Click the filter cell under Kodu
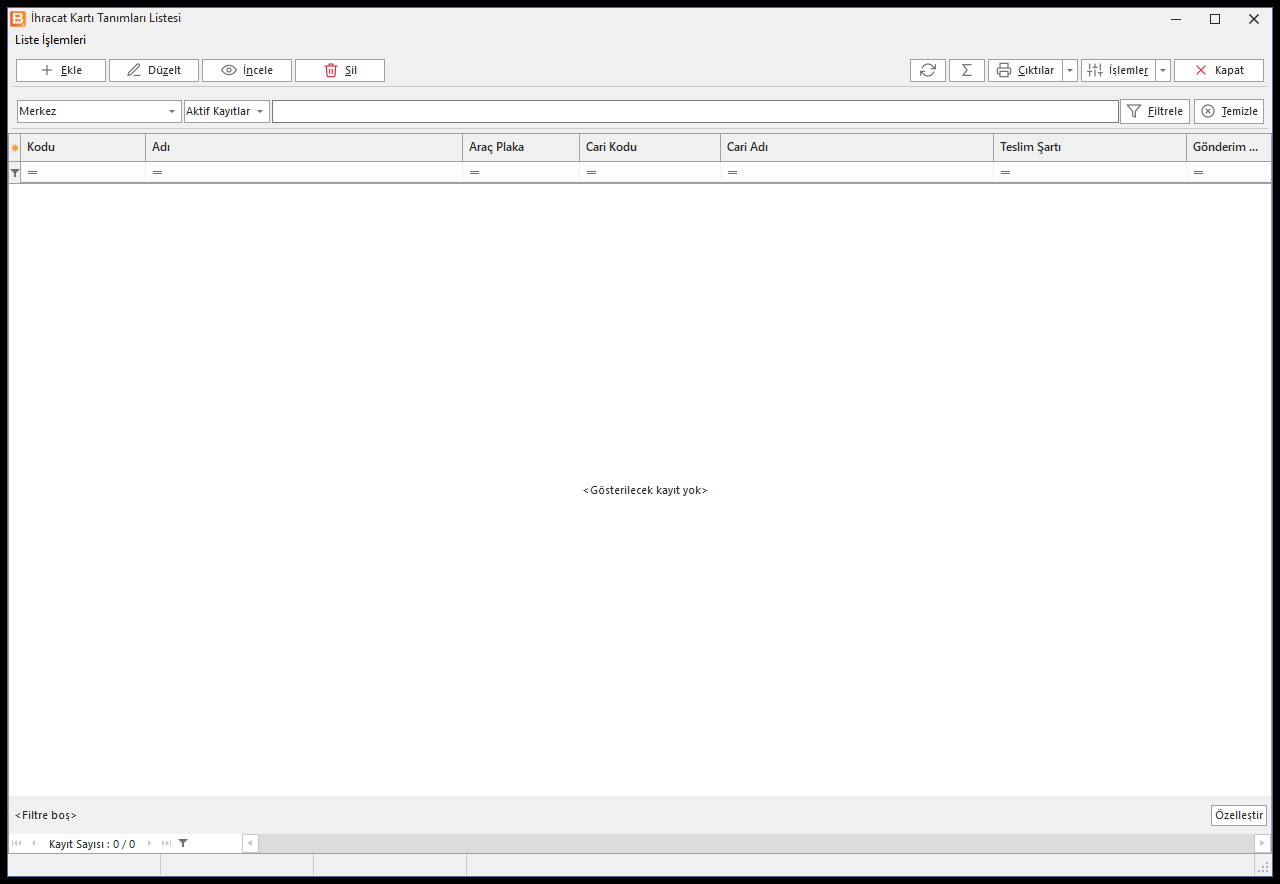 pyautogui.click(x=83, y=173)
